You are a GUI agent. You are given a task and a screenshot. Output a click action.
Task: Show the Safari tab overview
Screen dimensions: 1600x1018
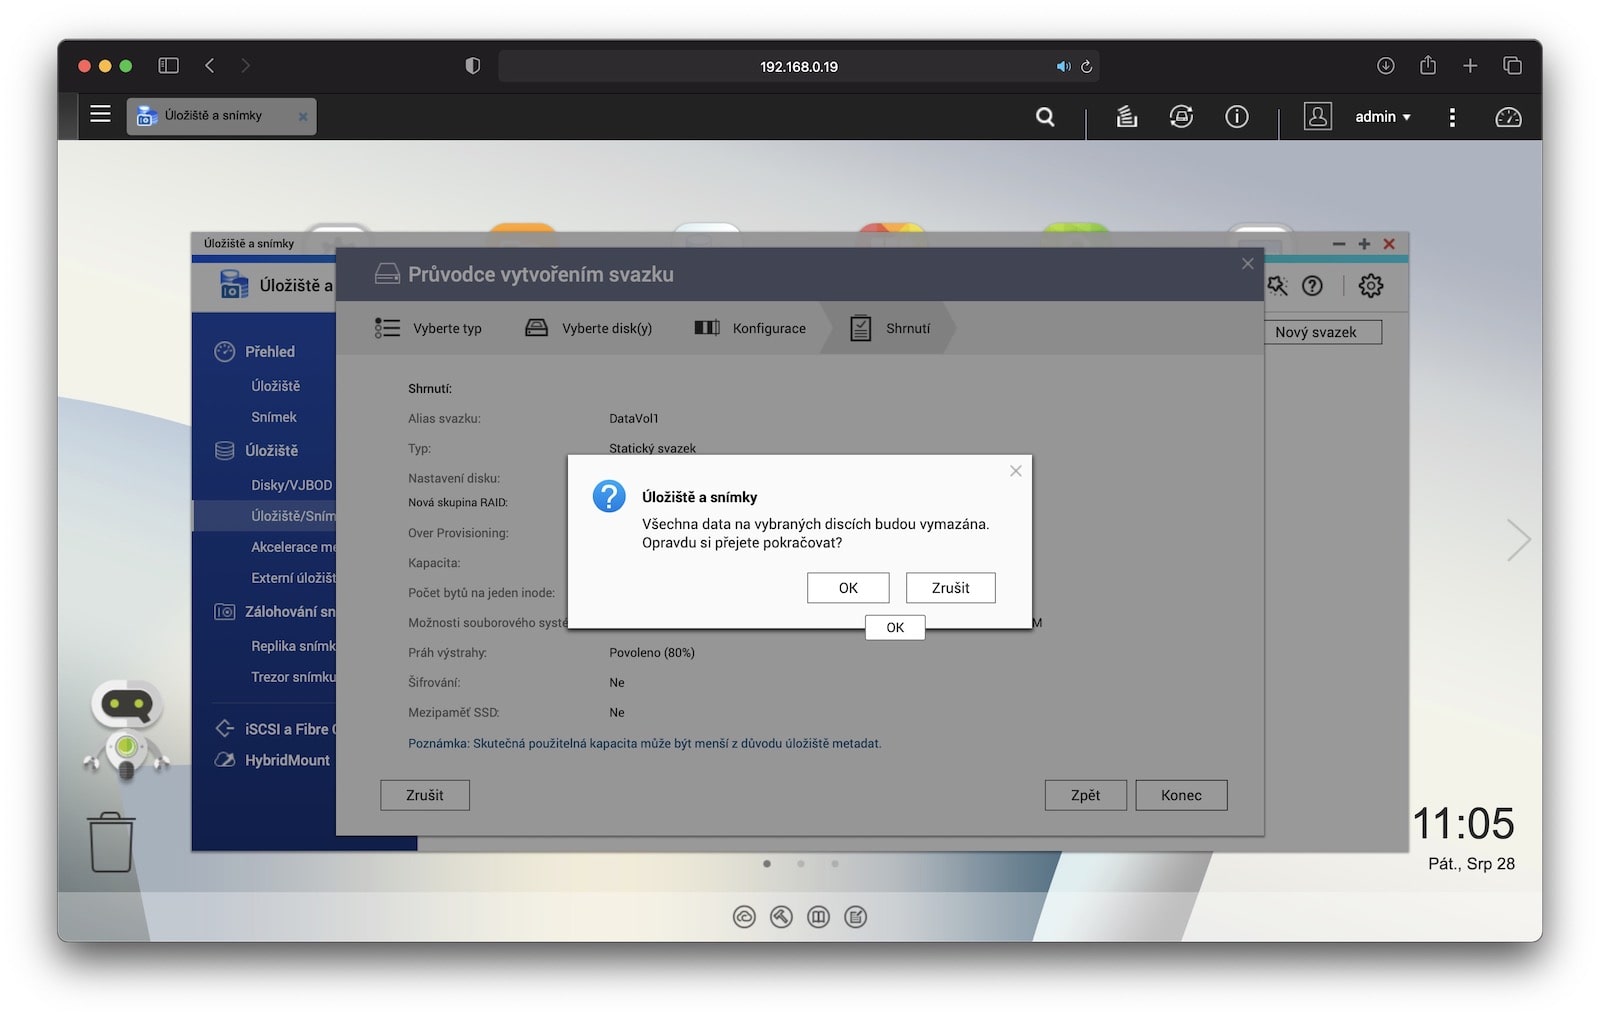[1512, 66]
